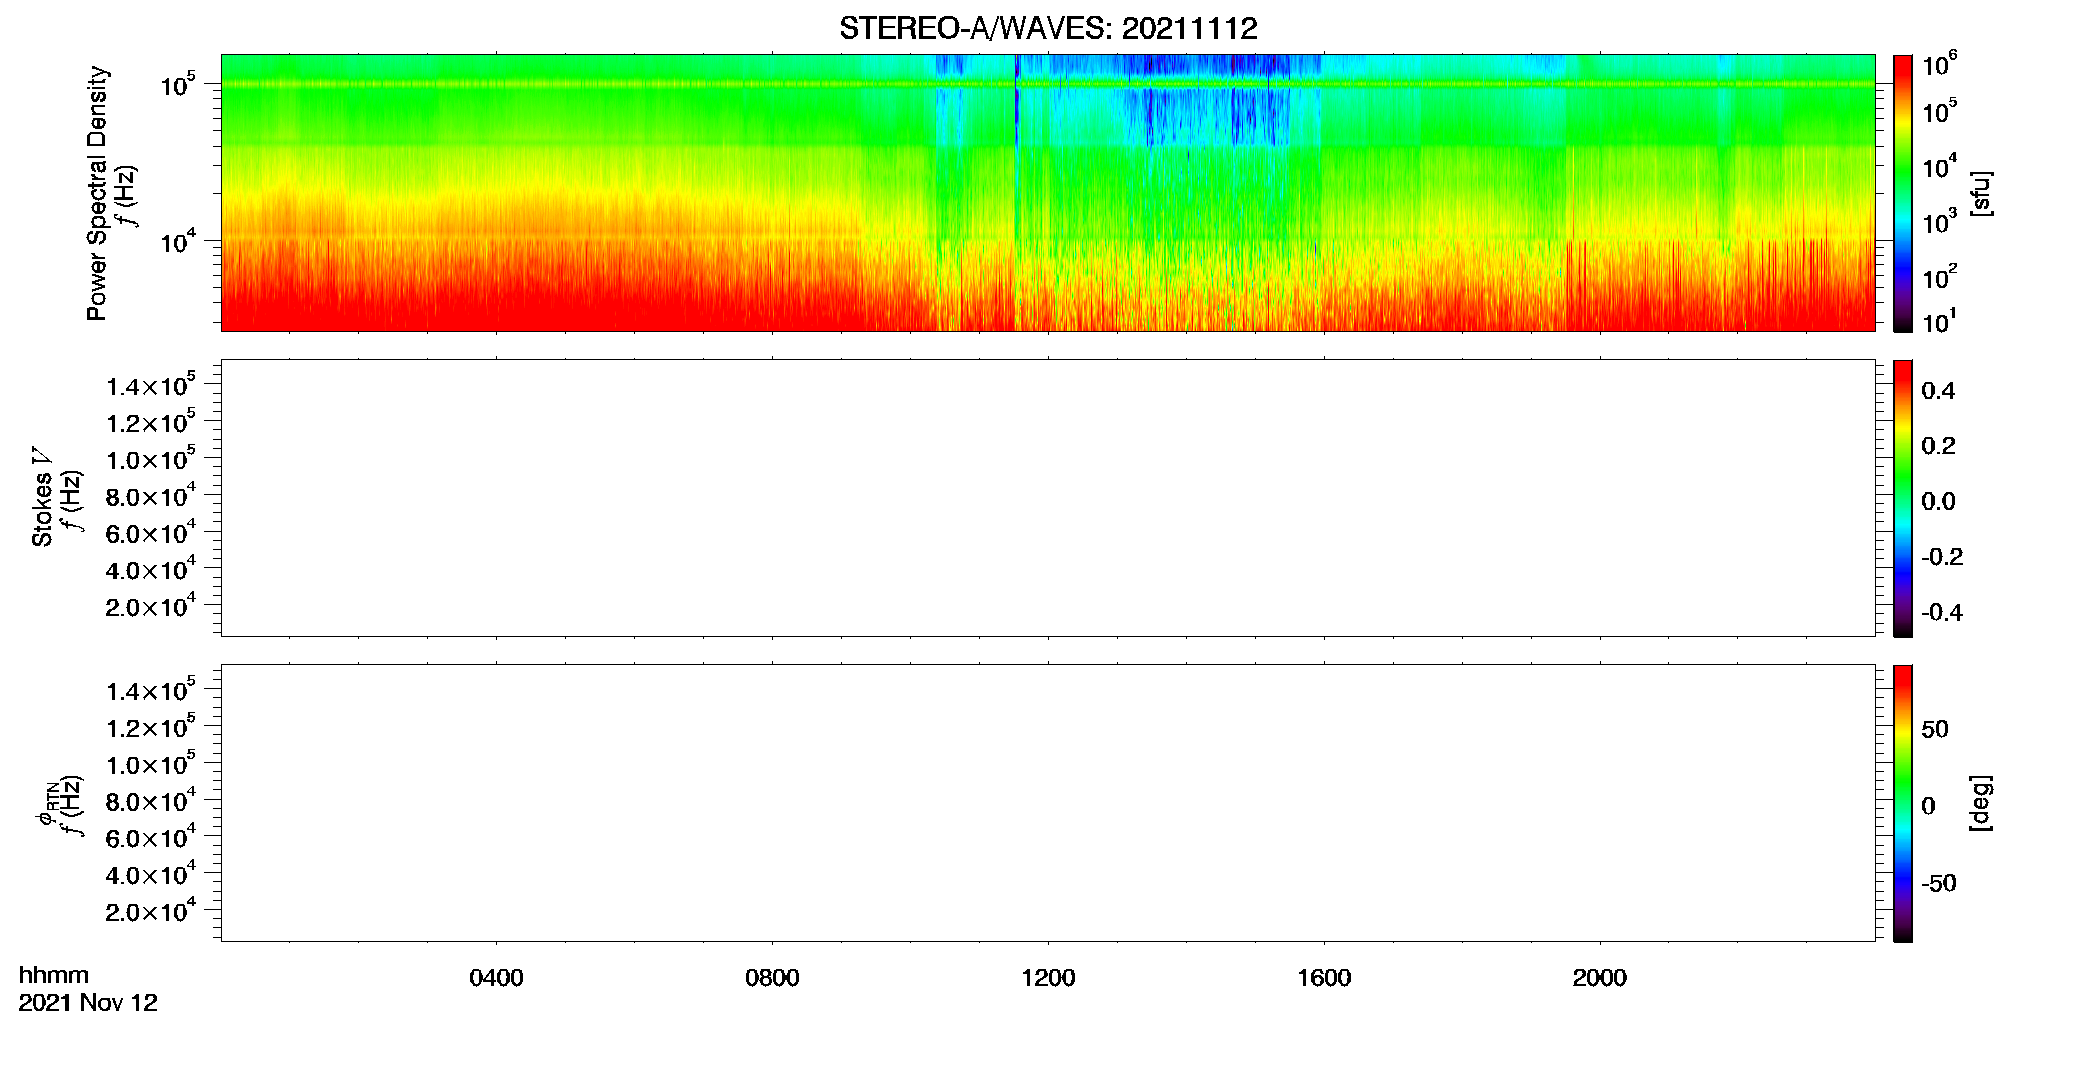Click the dark blue dropout near 1130 in spectrogram

tap(1017, 110)
